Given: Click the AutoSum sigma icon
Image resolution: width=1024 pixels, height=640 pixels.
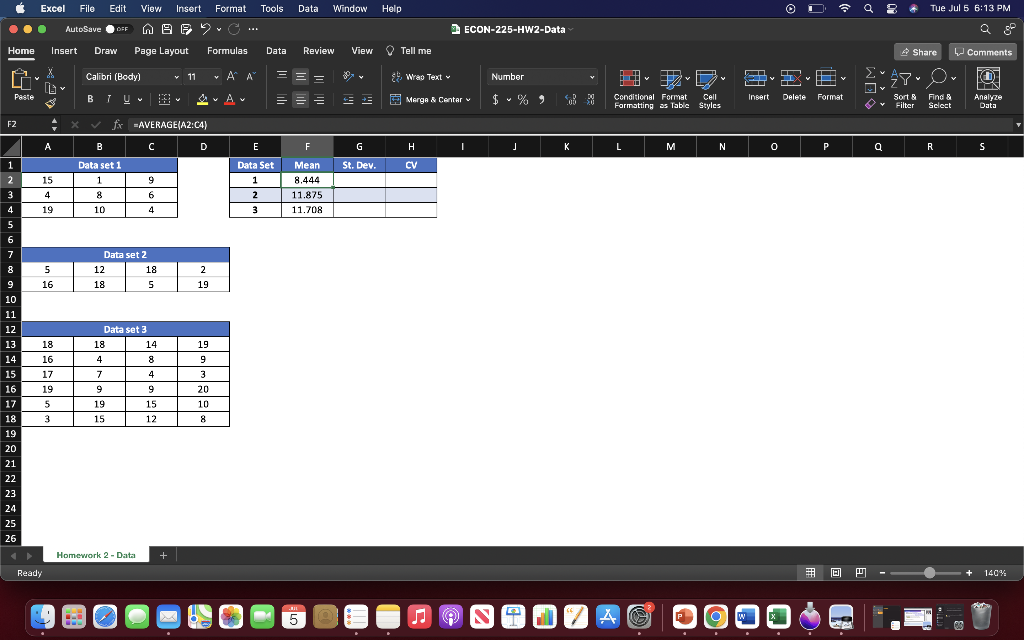Looking at the screenshot, I should click(871, 72).
